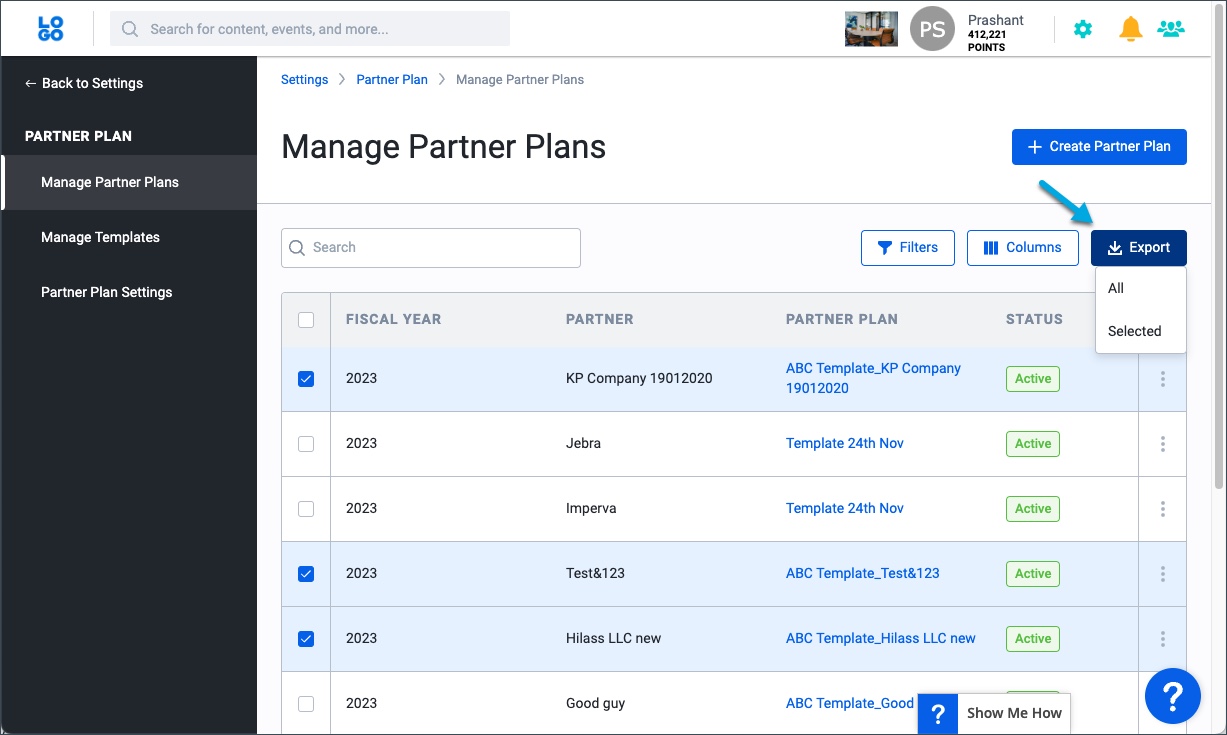This screenshot has width=1227, height=735.
Task: Click the magnifier icon in the top search bar
Action: tap(129, 29)
